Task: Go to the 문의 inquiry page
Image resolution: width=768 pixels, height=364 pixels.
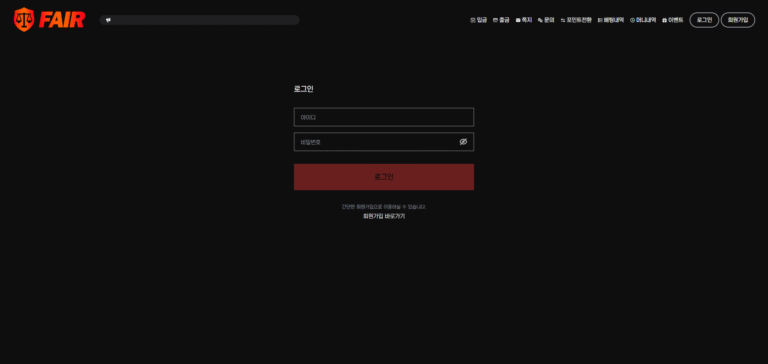Action: pos(546,20)
